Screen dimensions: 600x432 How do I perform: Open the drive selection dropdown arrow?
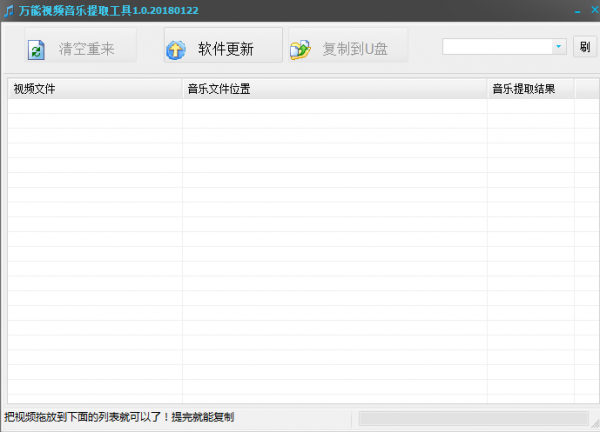pos(559,47)
